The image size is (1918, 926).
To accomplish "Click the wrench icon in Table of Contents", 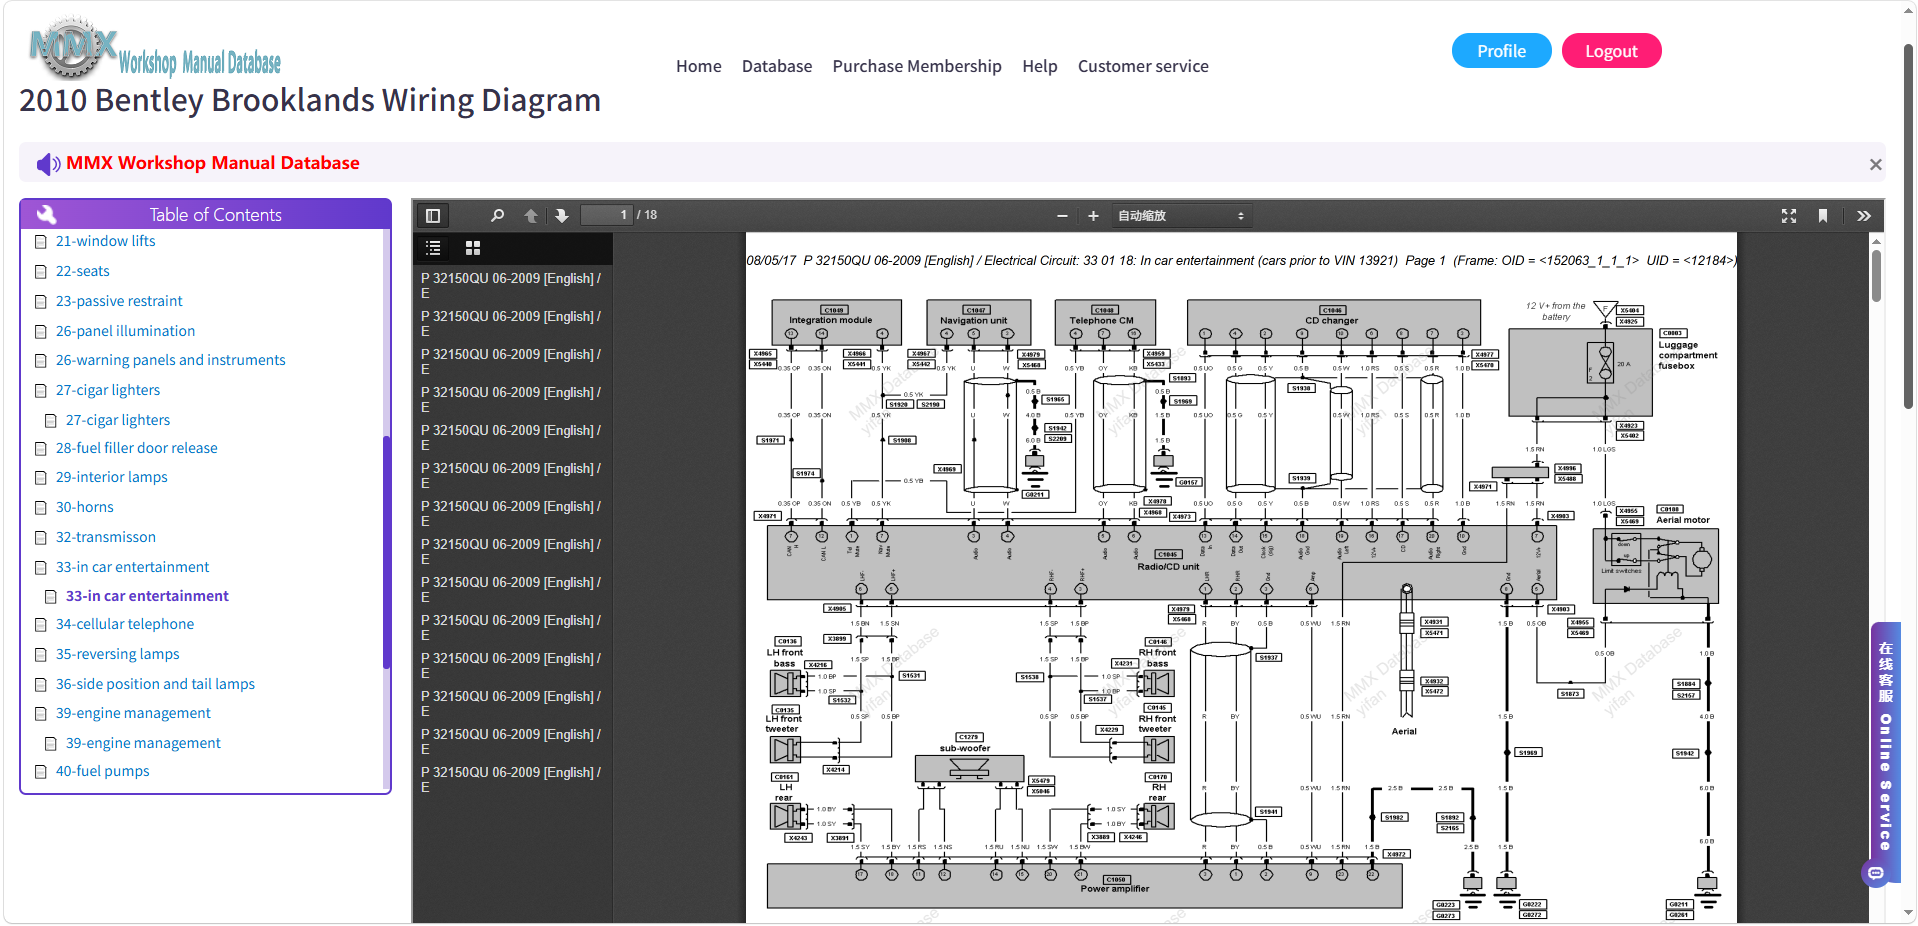I will pyautogui.click(x=46, y=214).
